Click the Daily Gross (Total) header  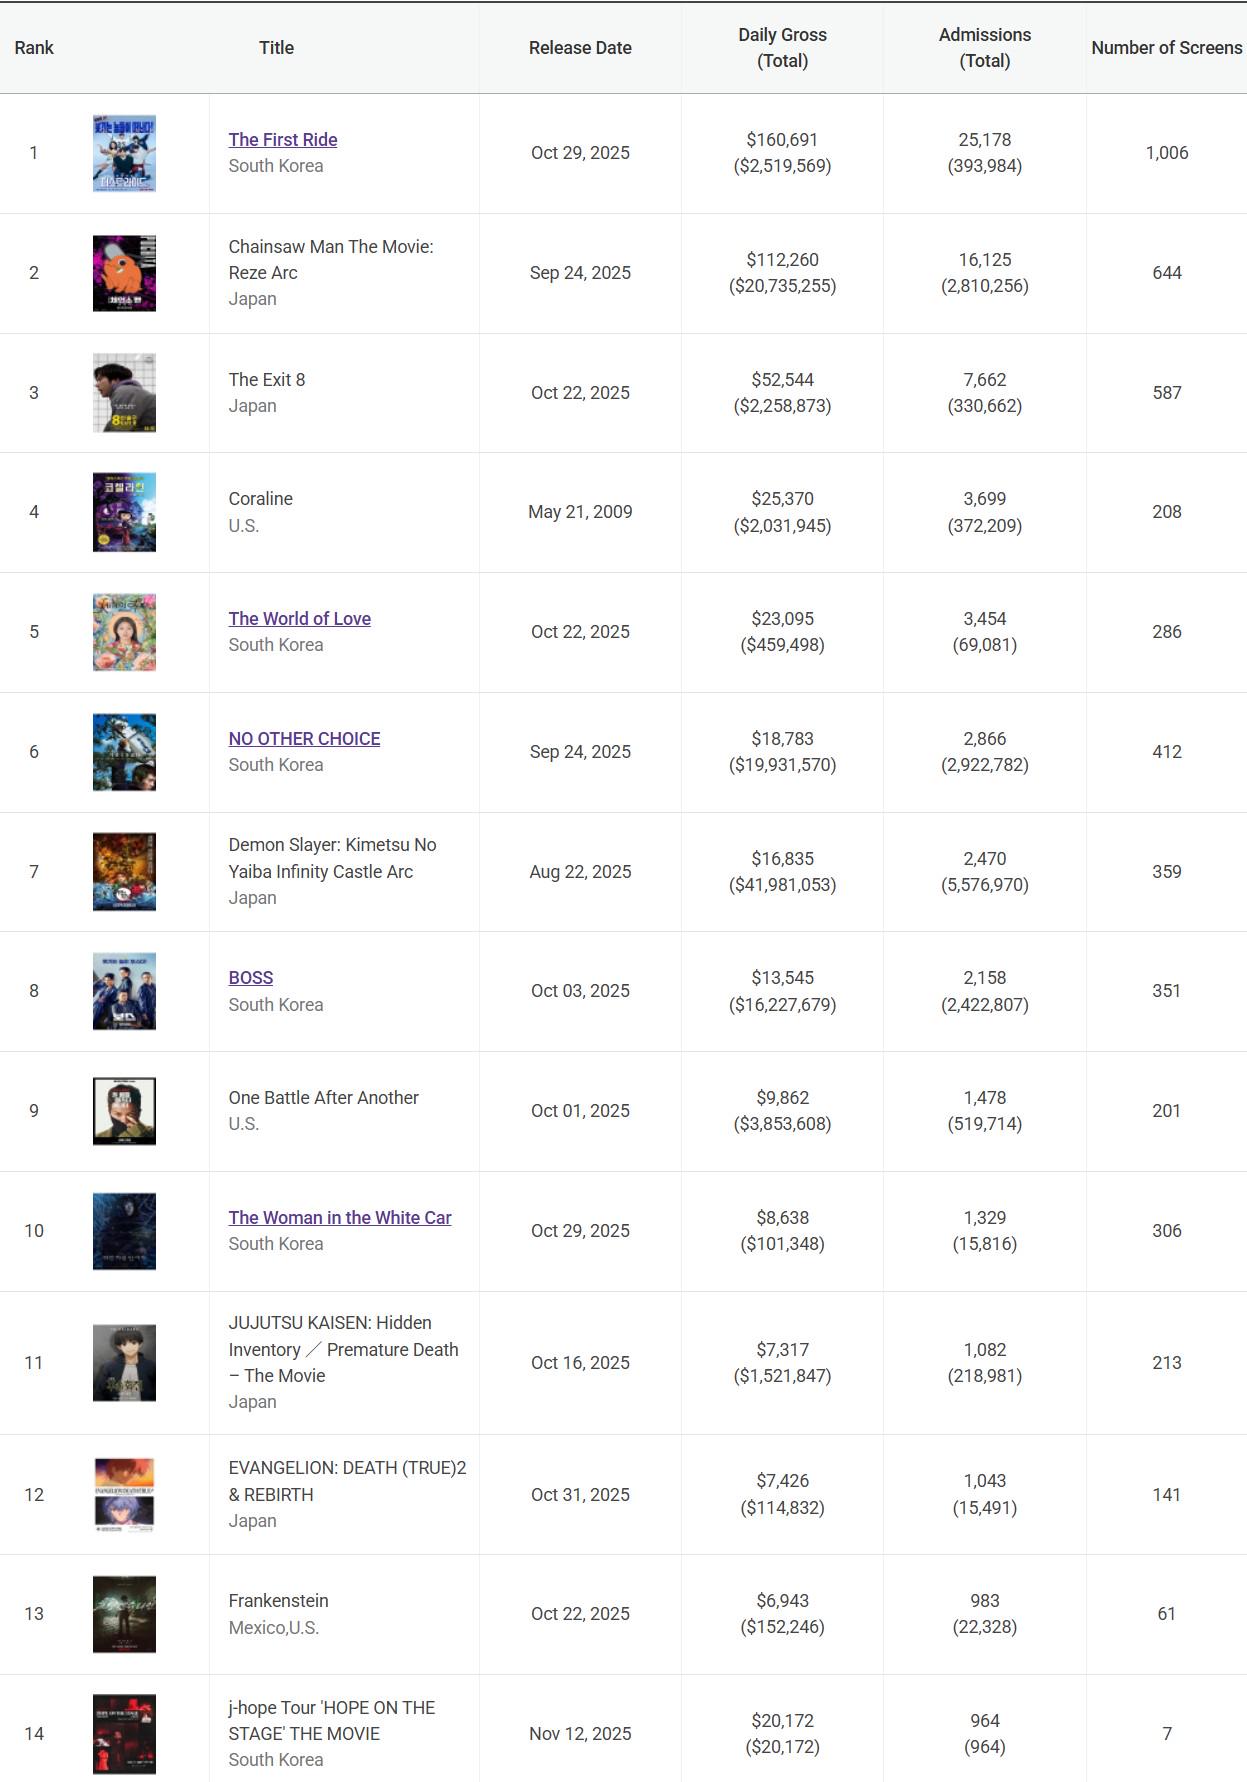tap(782, 48)
